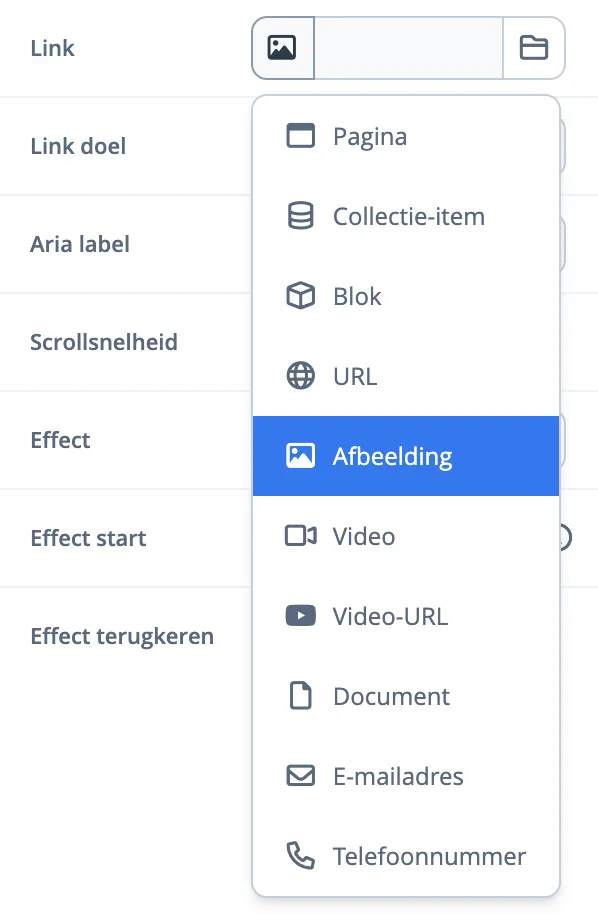
Task: Click the globe icon next to URL
Action: [300, 375]
